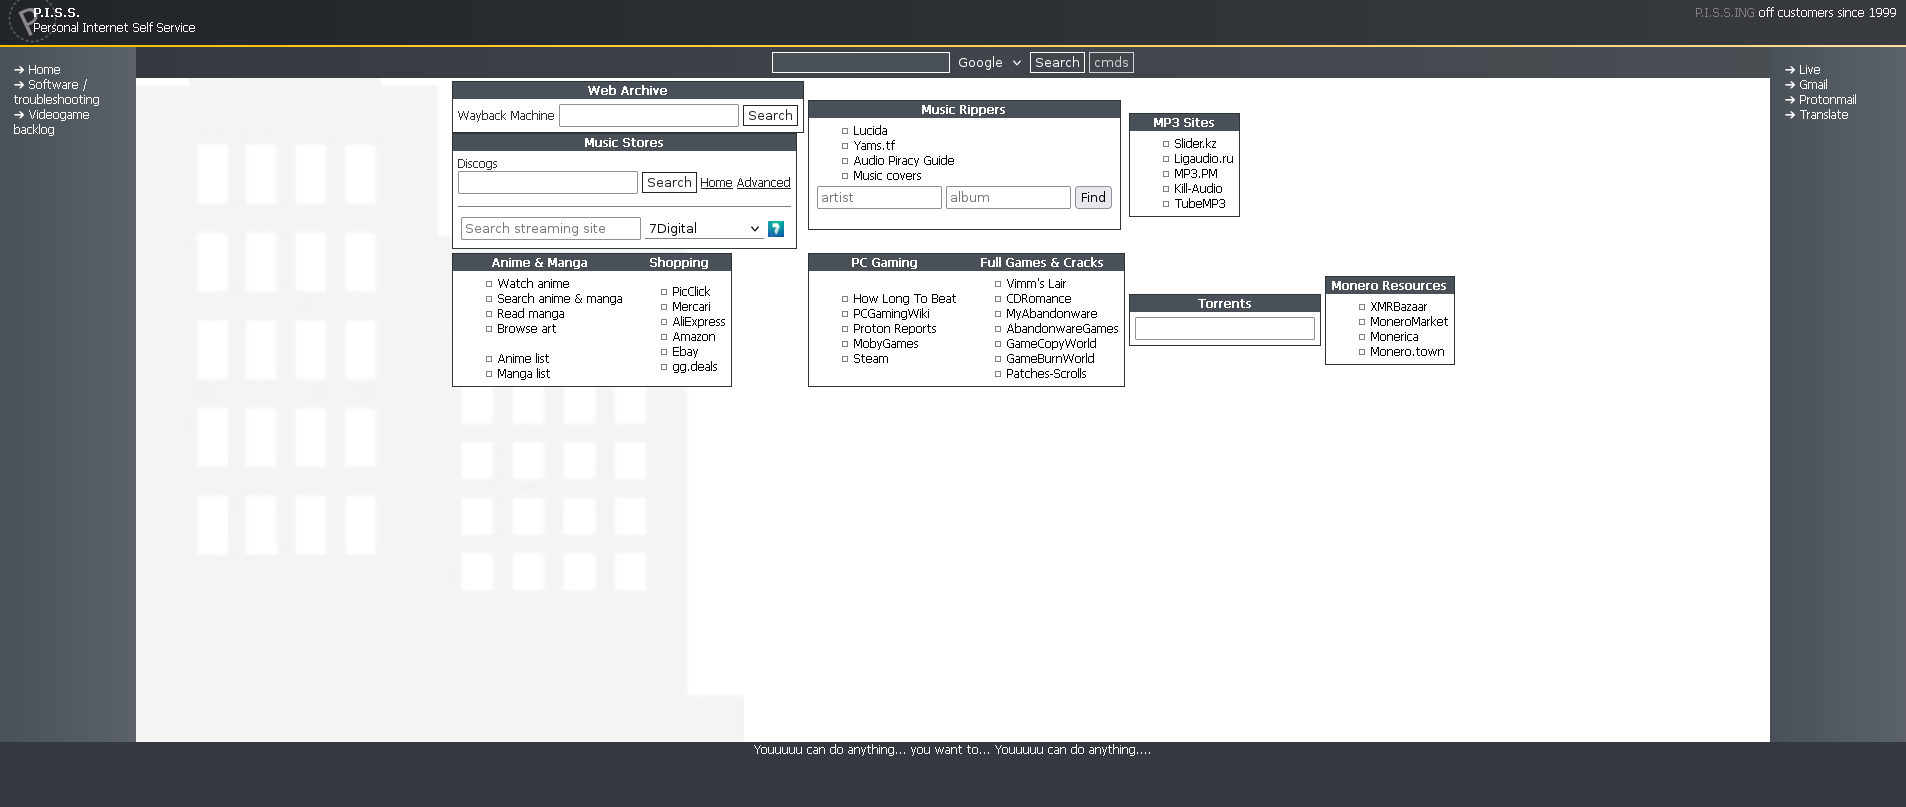The image size is (1906, 807).
Task: Open the Steam link
Action: (x=870, y=359)
